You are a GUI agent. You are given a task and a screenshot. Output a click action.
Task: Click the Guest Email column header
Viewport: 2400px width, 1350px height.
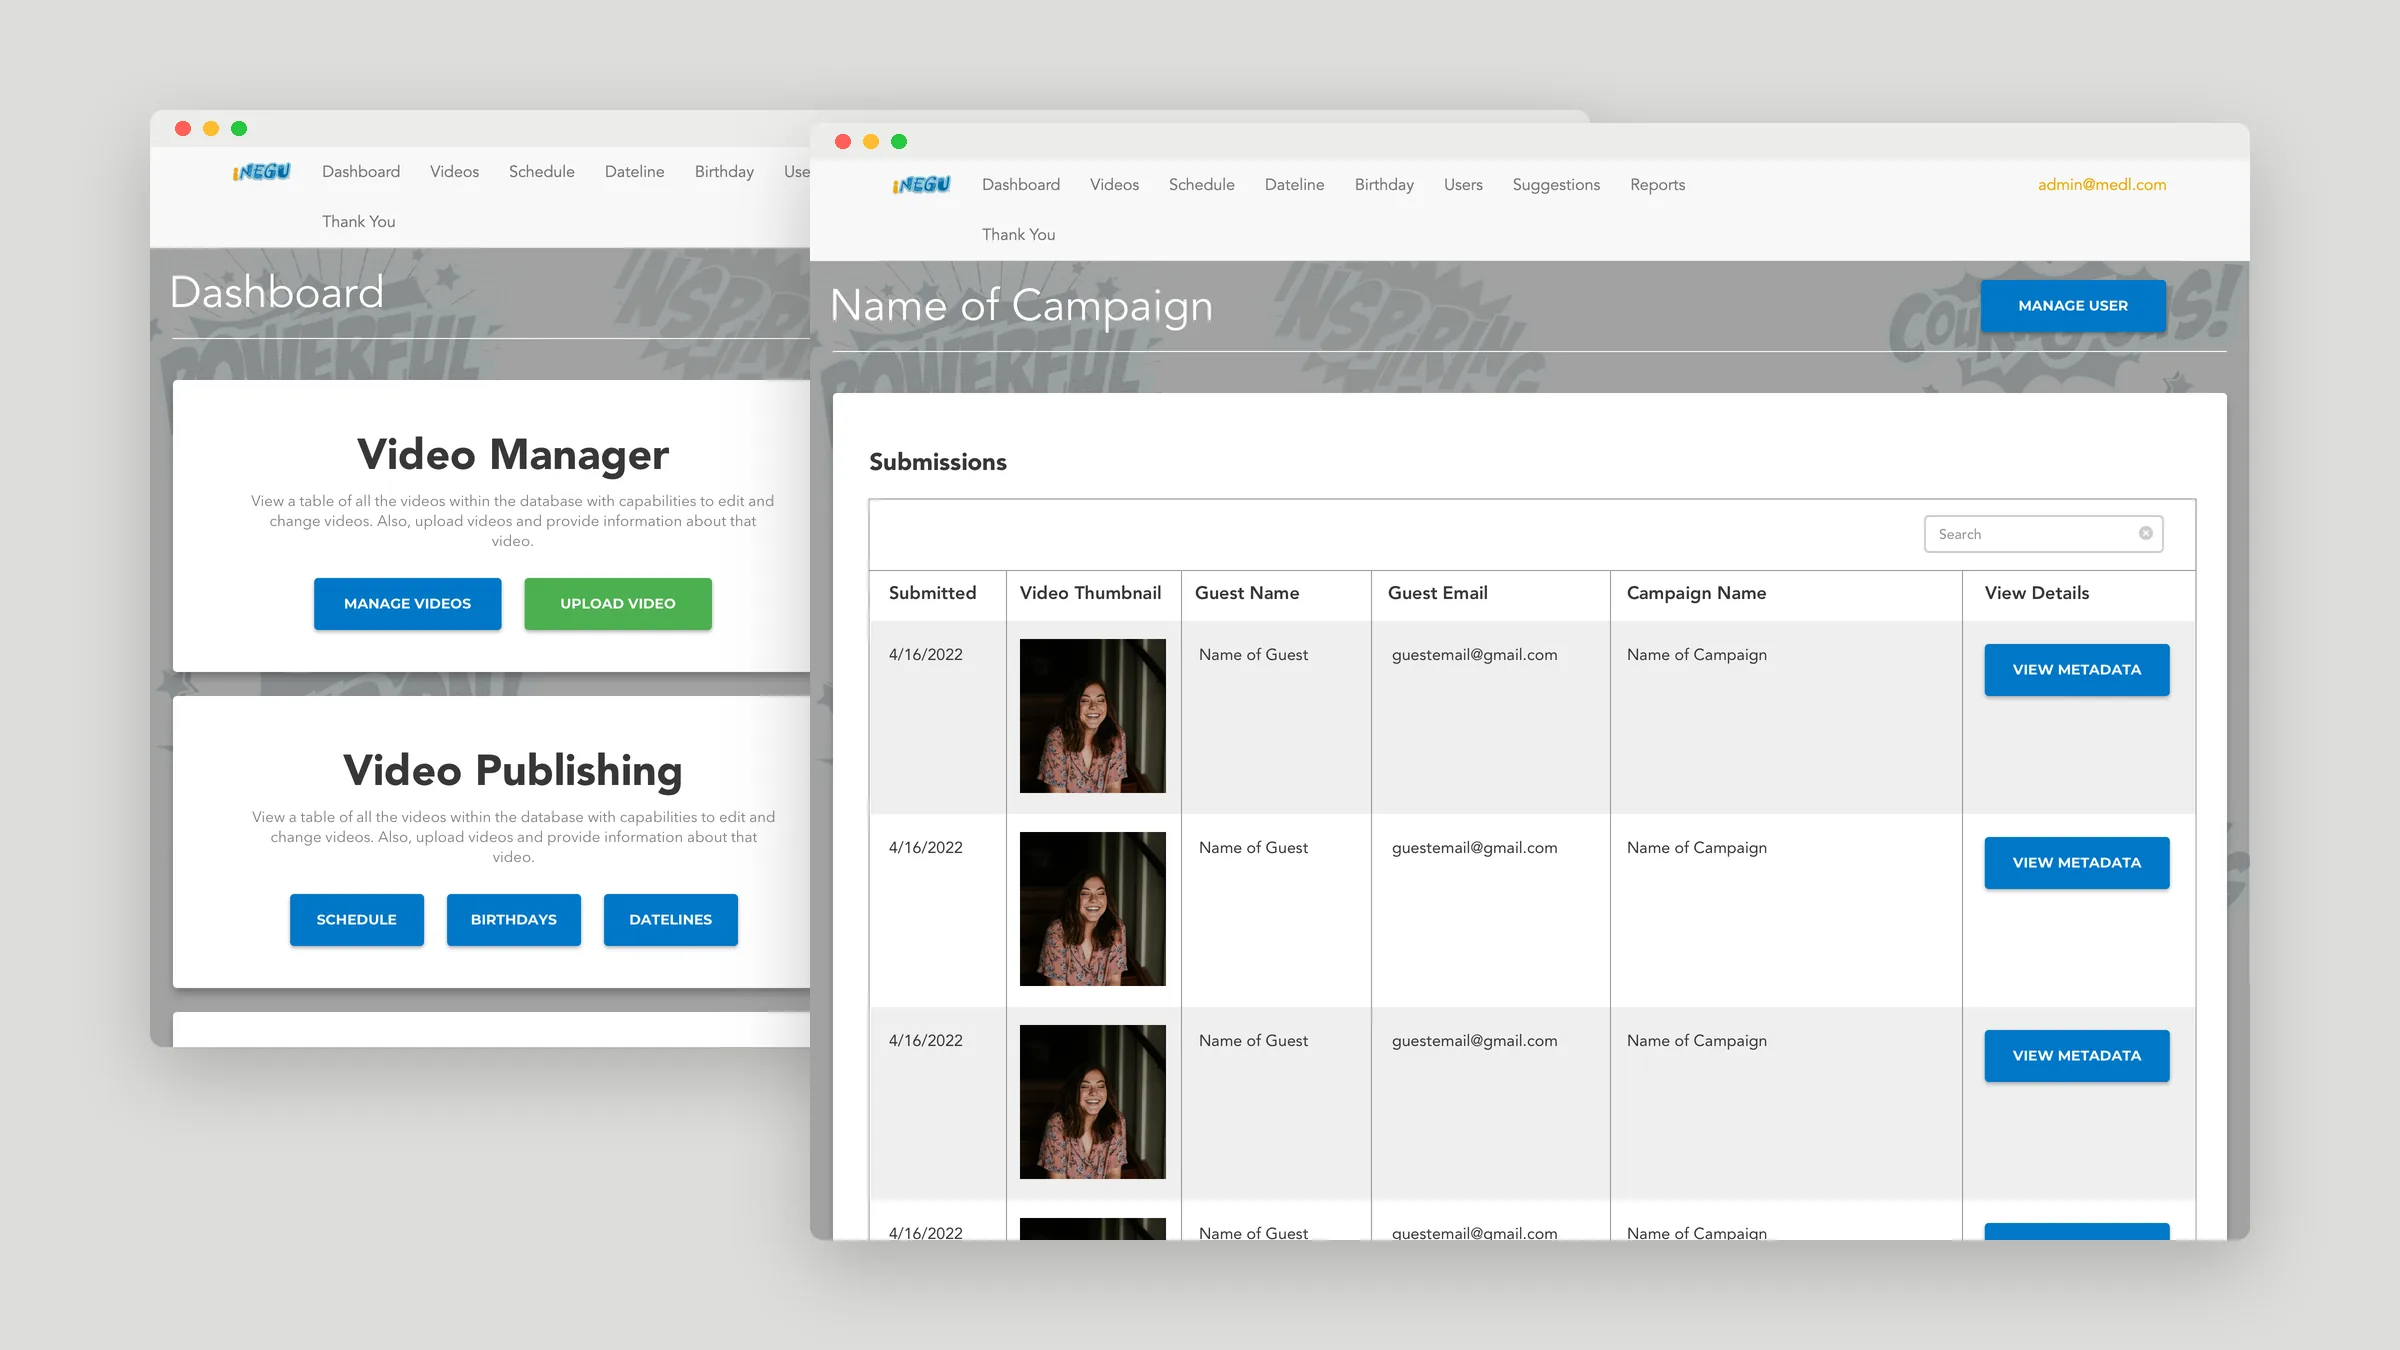point(1437,593)
